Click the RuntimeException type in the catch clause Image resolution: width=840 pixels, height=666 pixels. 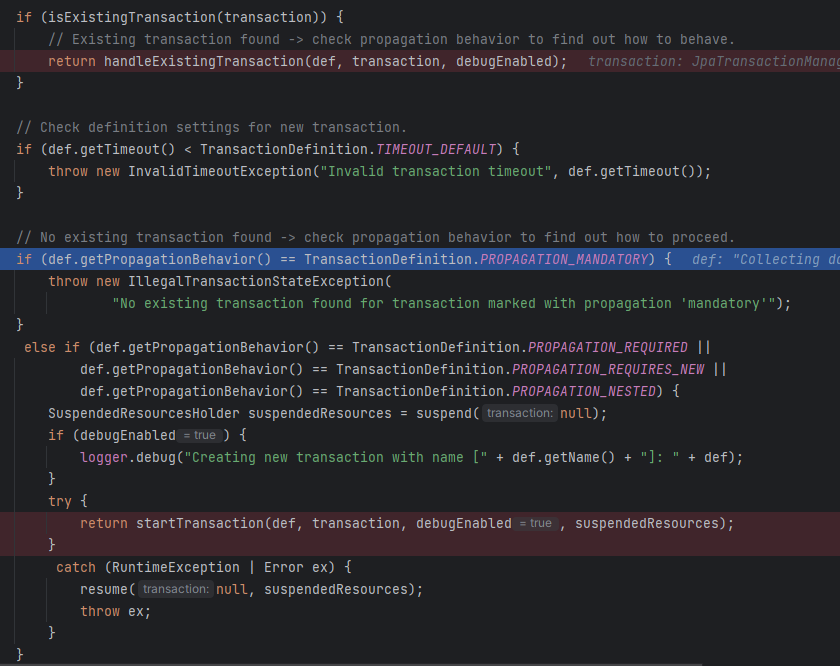tap(176, 567)
